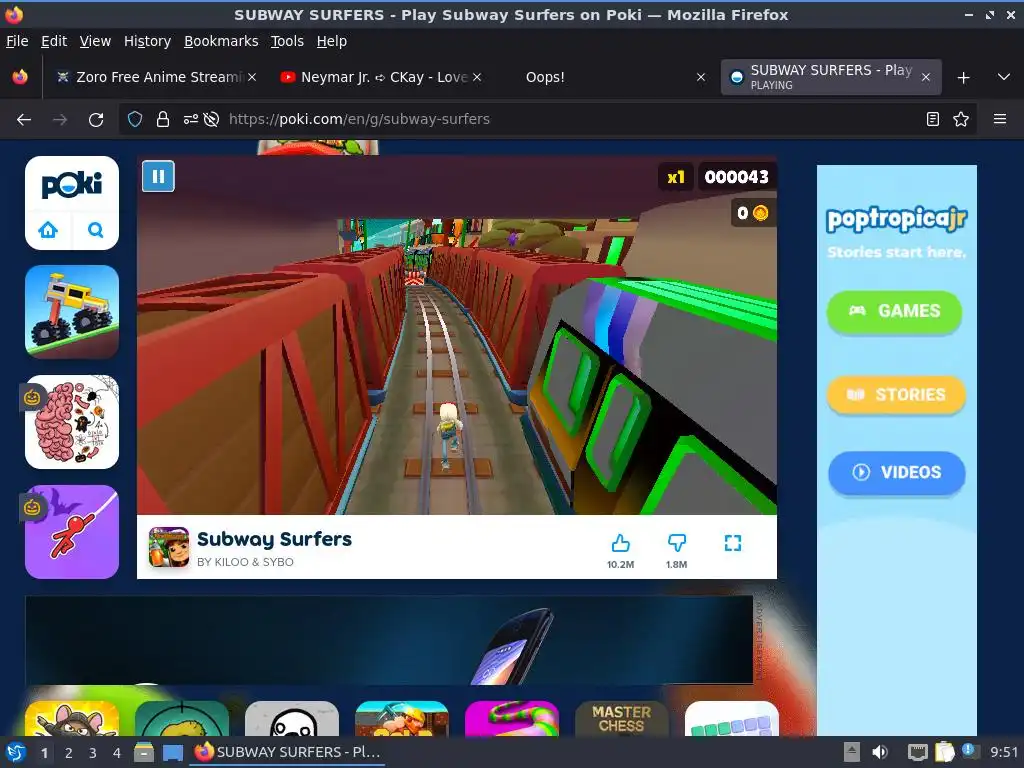Open the file manager taskbar icon
Viewport: 1024px width, 768px height.
144,753
